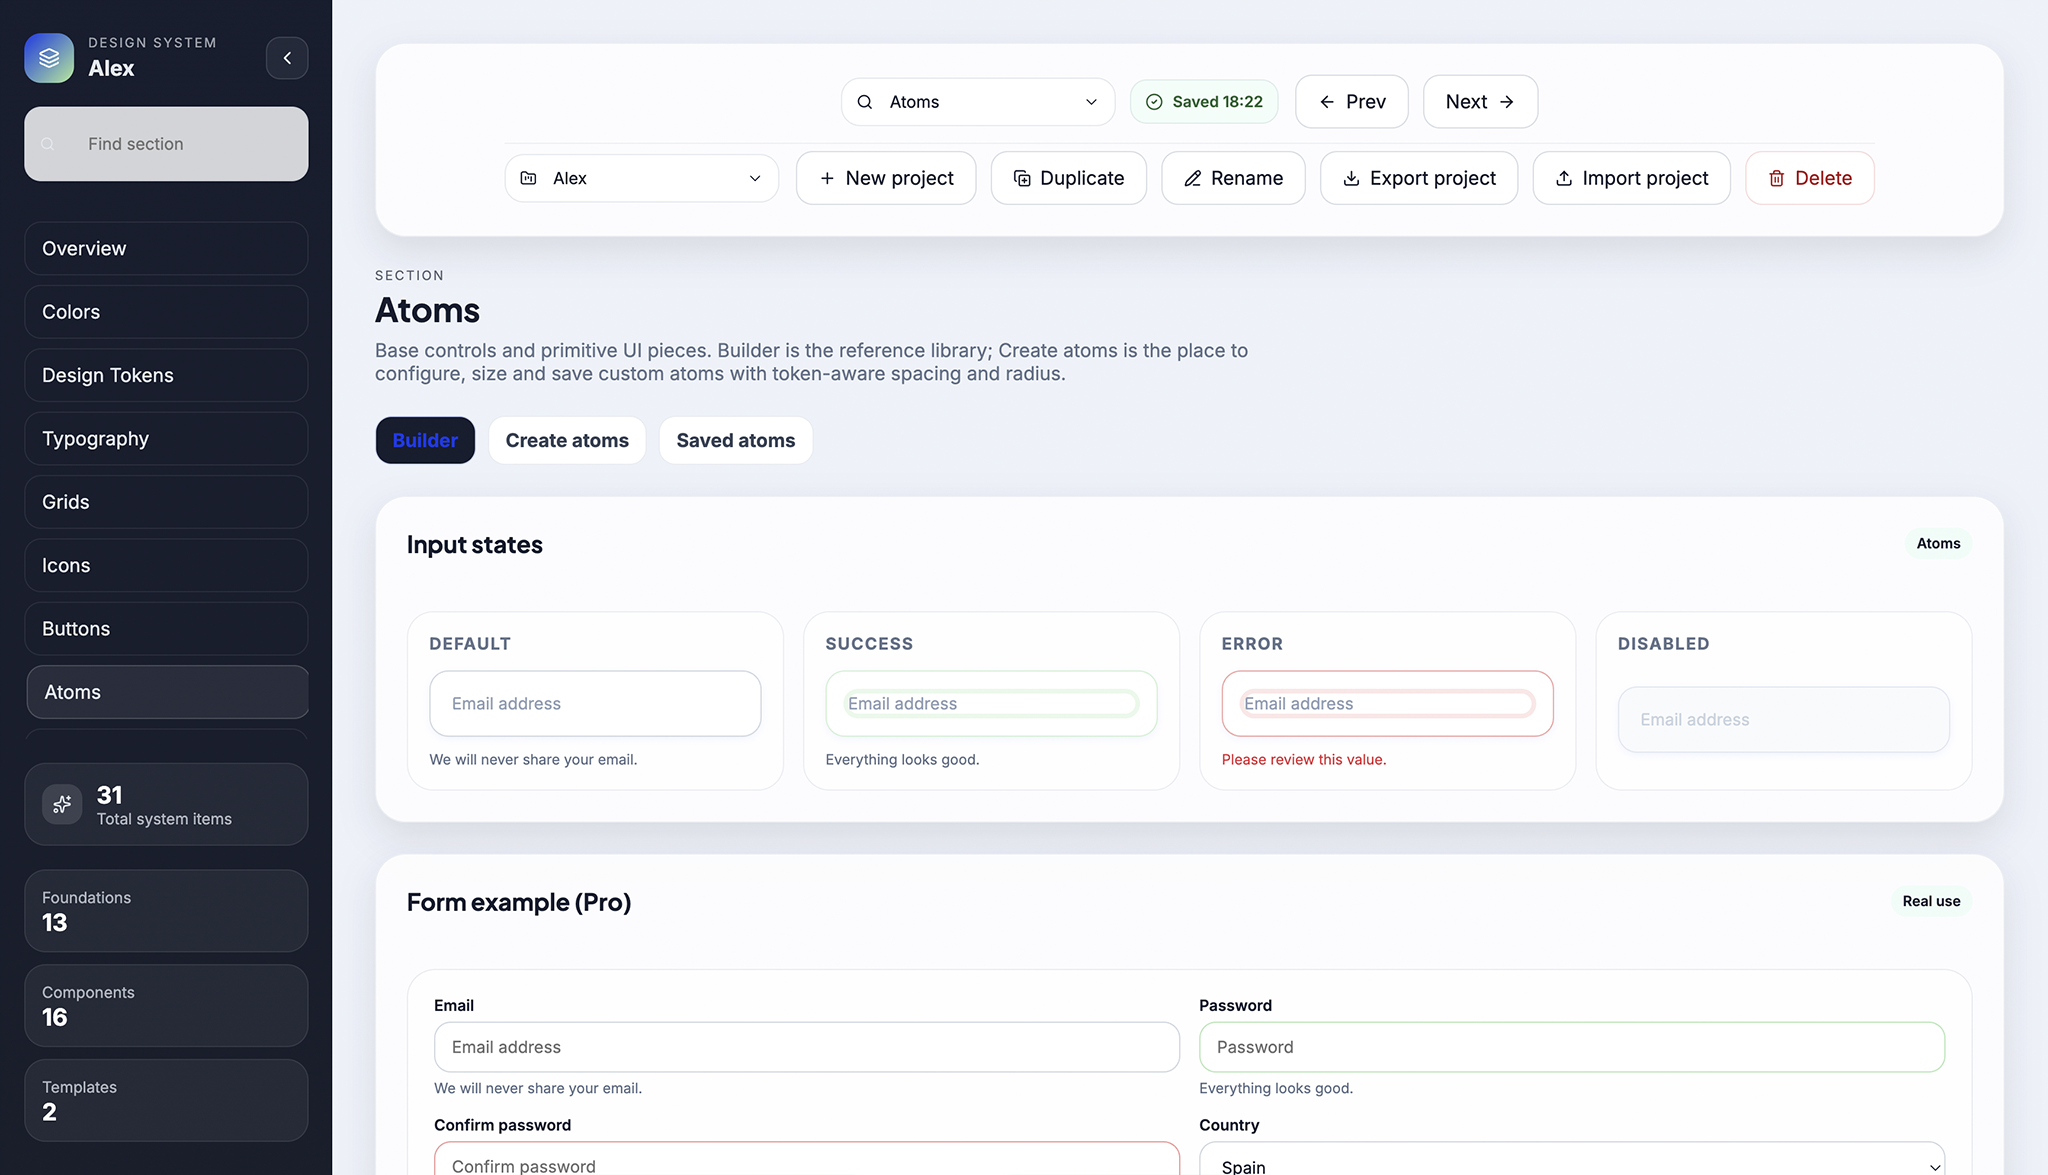Switch to the Create atoms tab
The height and width of the screenshot is (1175, 2048).
[x=567, y=441]
